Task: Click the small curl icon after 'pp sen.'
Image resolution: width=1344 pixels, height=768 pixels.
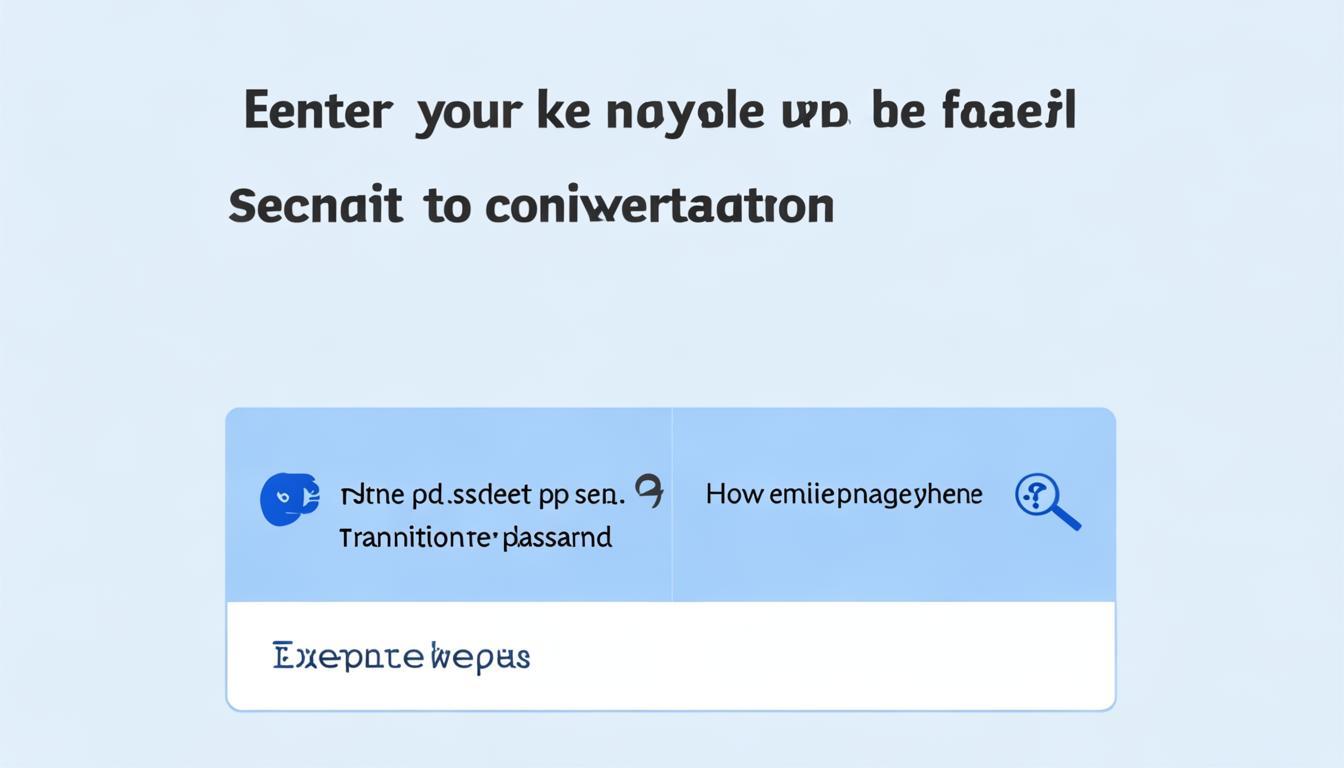Action: (649, 491)
